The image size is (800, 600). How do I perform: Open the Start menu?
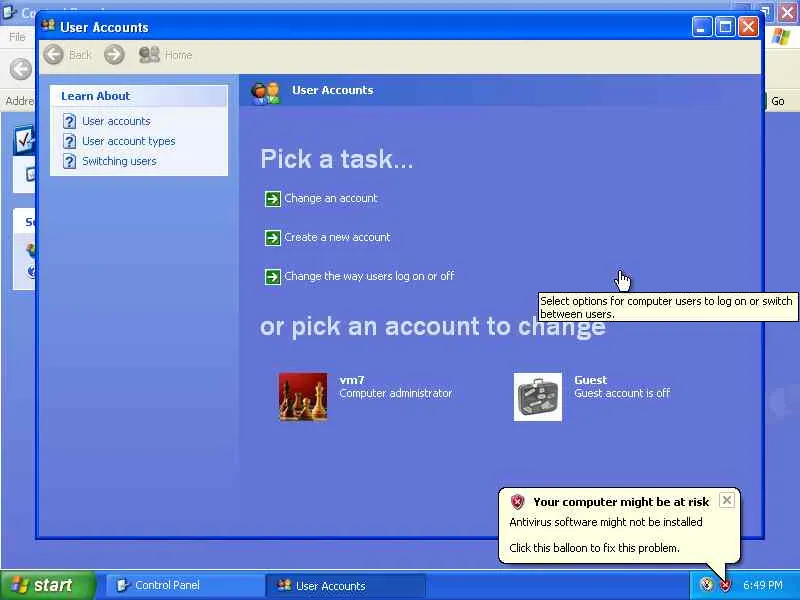coord(48,585)
